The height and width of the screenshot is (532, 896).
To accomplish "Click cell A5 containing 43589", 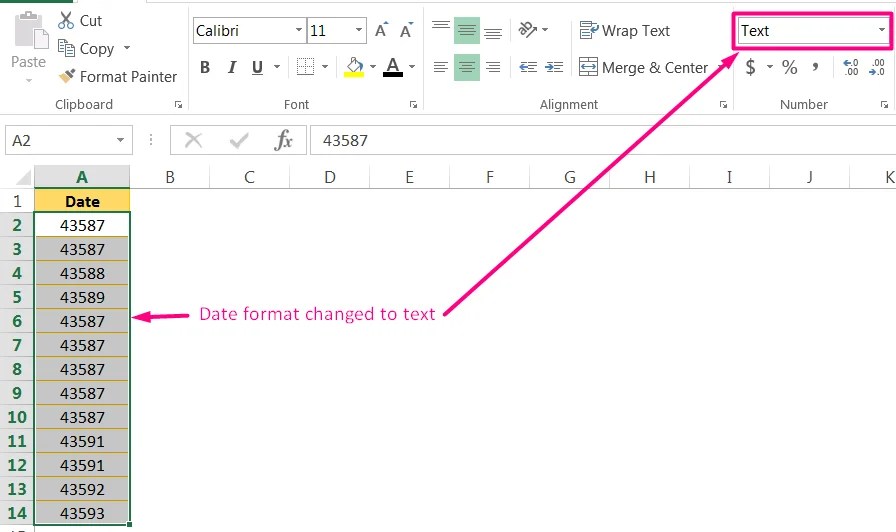I will click(x=82, y=297).
